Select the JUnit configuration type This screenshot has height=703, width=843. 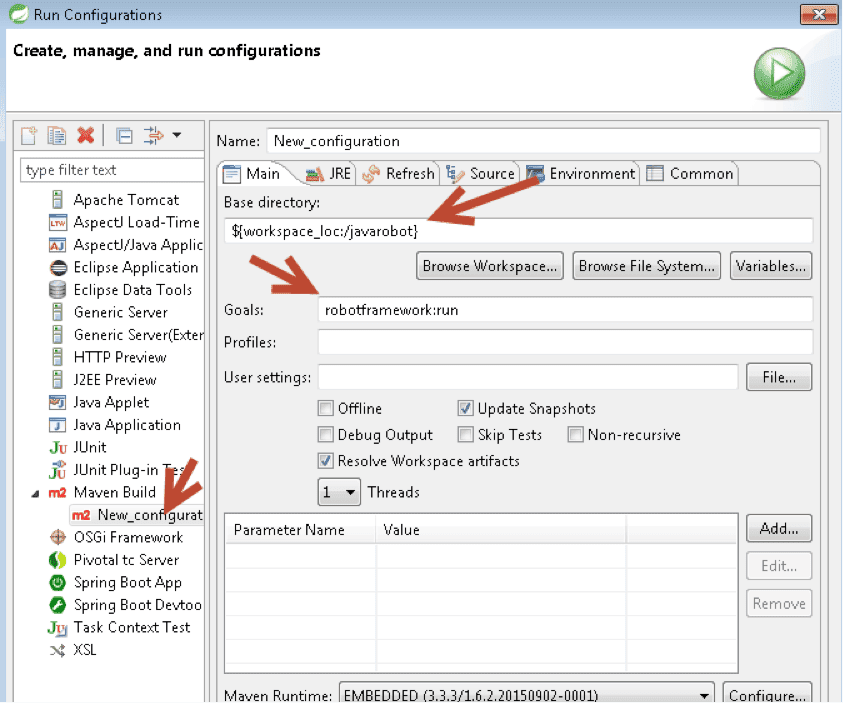(x=89, y=447)
